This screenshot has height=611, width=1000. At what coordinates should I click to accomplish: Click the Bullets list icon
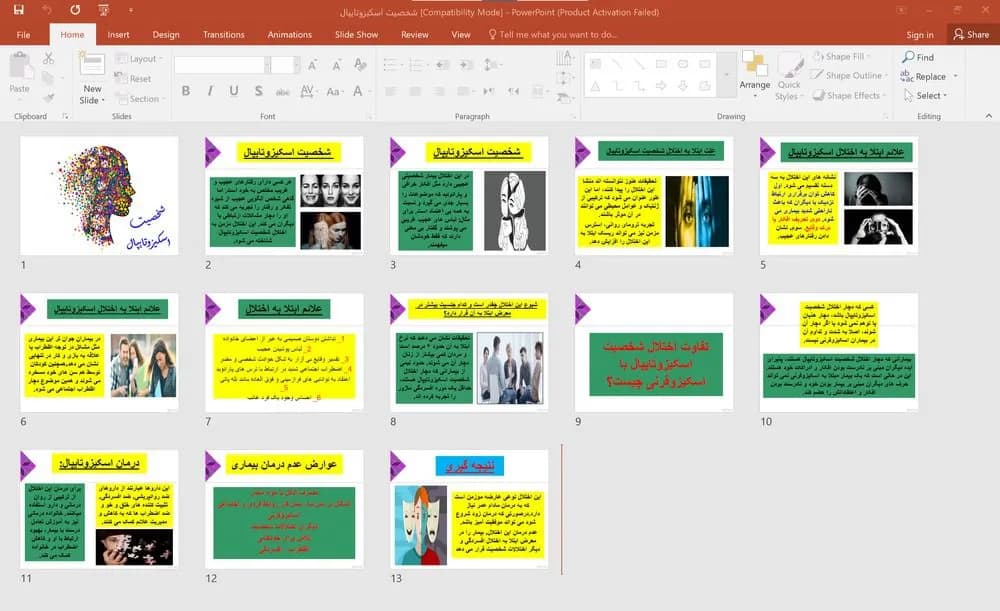[391, 64]
